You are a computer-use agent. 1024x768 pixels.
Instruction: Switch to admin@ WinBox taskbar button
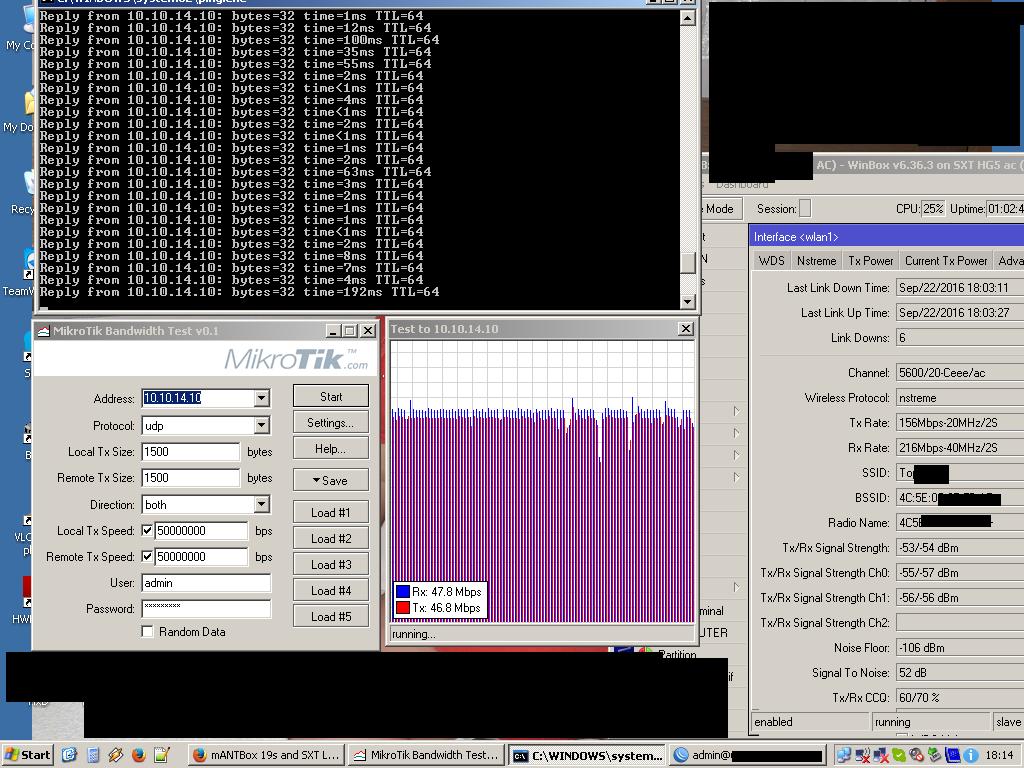748,755
